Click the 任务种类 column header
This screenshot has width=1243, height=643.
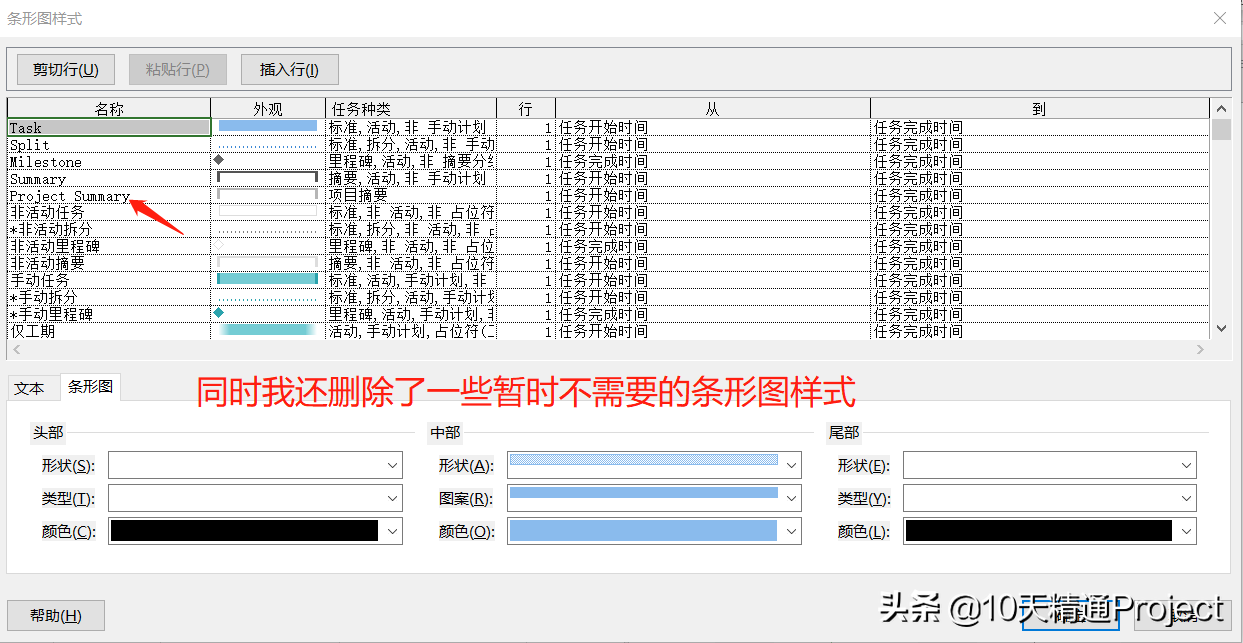tap(411, 109)
